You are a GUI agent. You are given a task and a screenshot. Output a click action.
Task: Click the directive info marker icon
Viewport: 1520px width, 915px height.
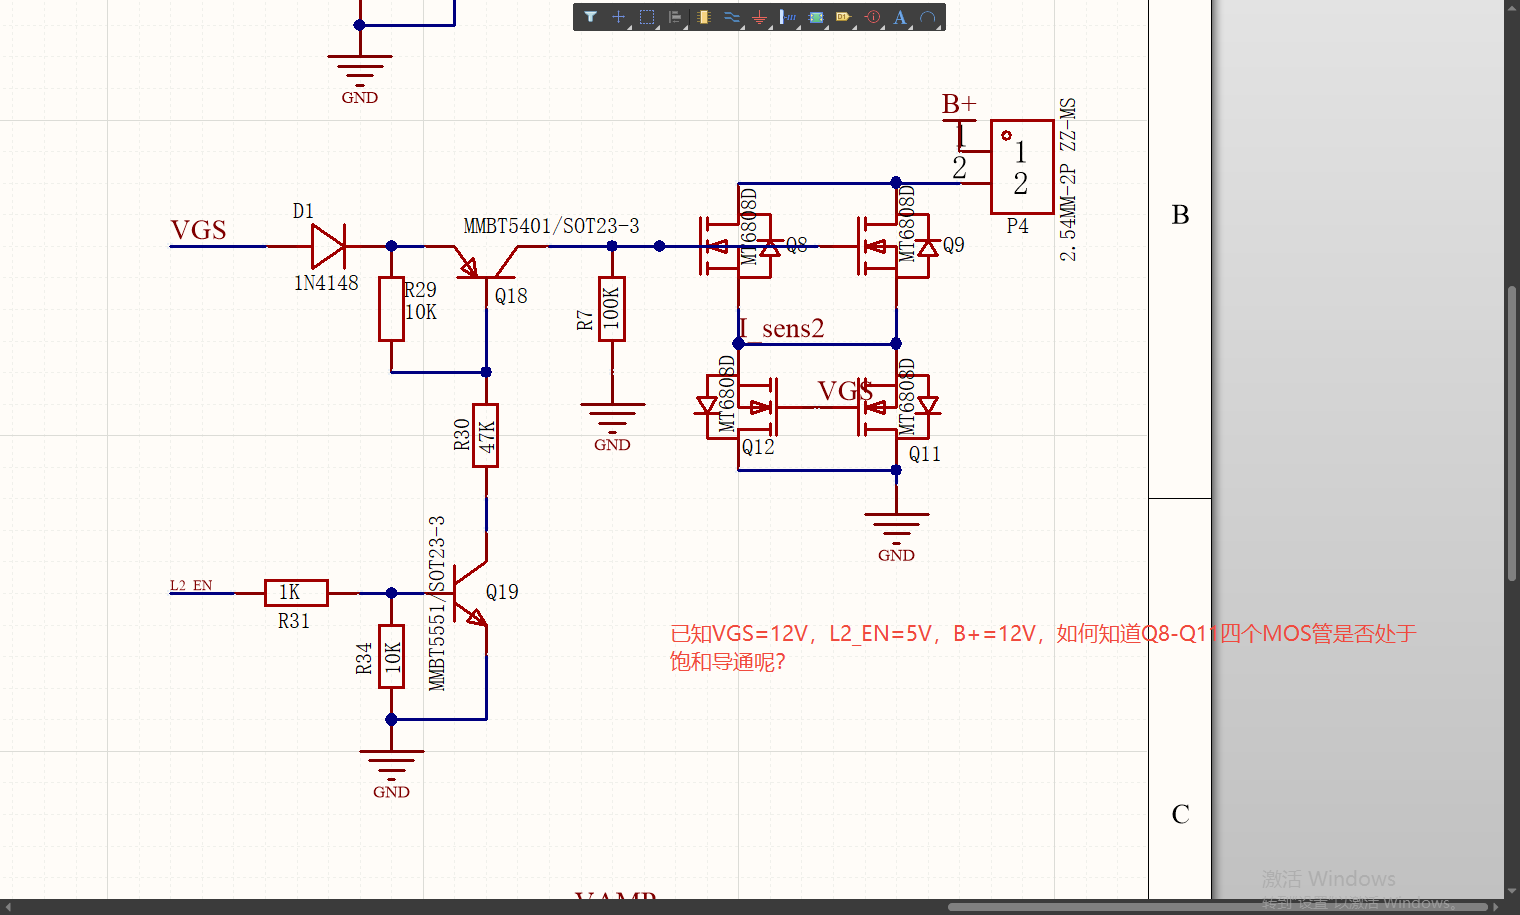[872, 17]
